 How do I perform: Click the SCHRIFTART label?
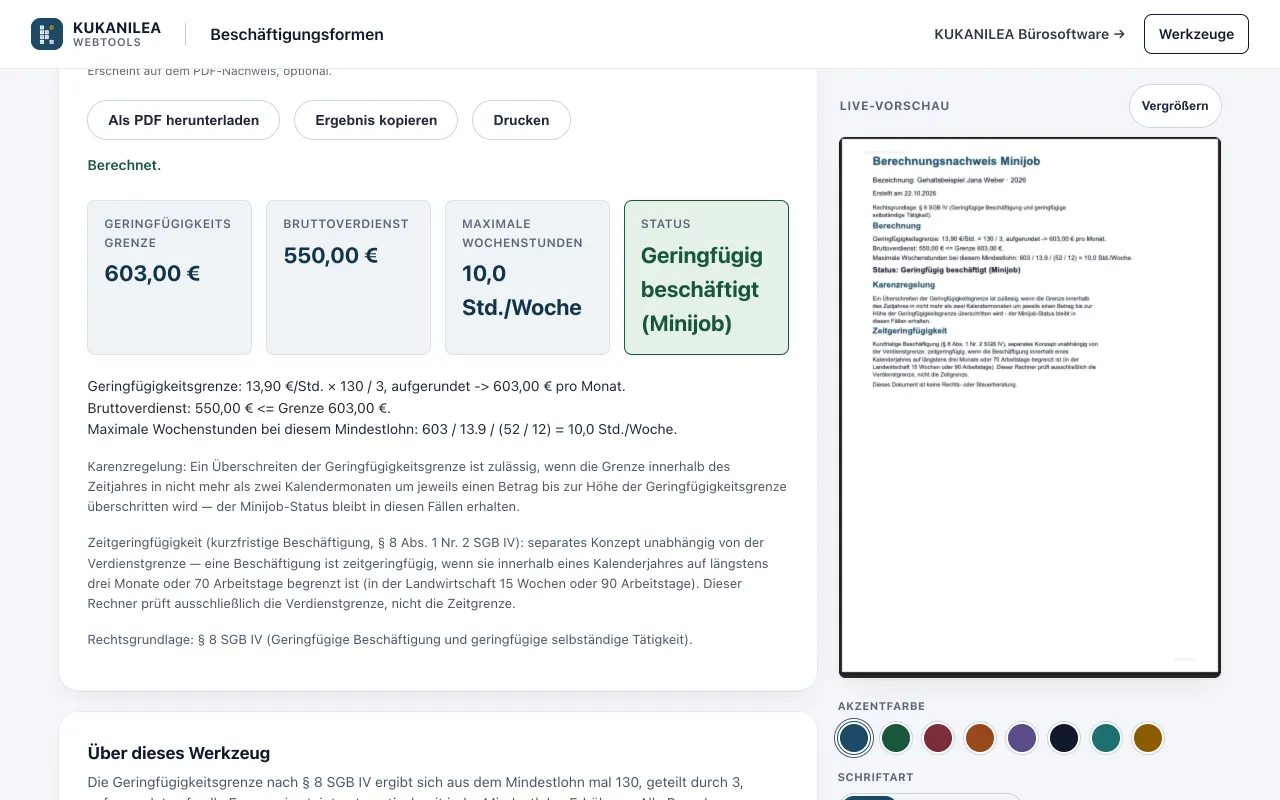876,777
